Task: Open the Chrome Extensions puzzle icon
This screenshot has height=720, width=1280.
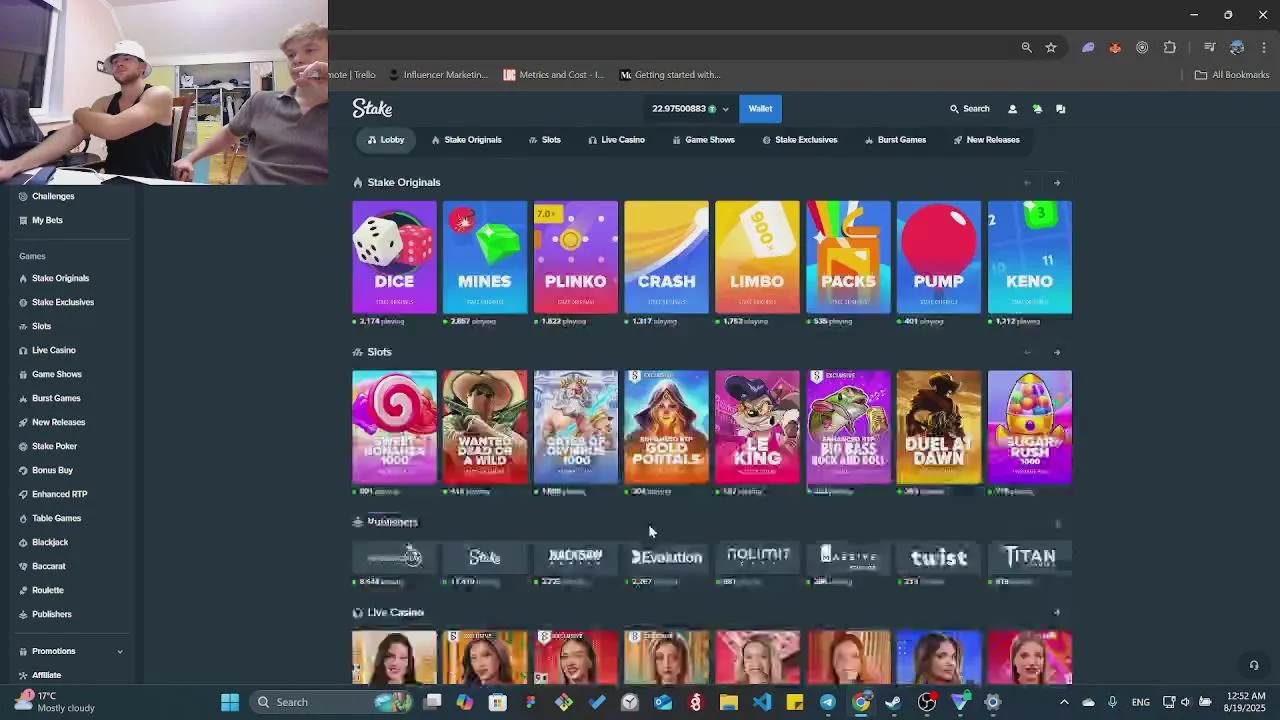Action: (x=1170, y=47)
